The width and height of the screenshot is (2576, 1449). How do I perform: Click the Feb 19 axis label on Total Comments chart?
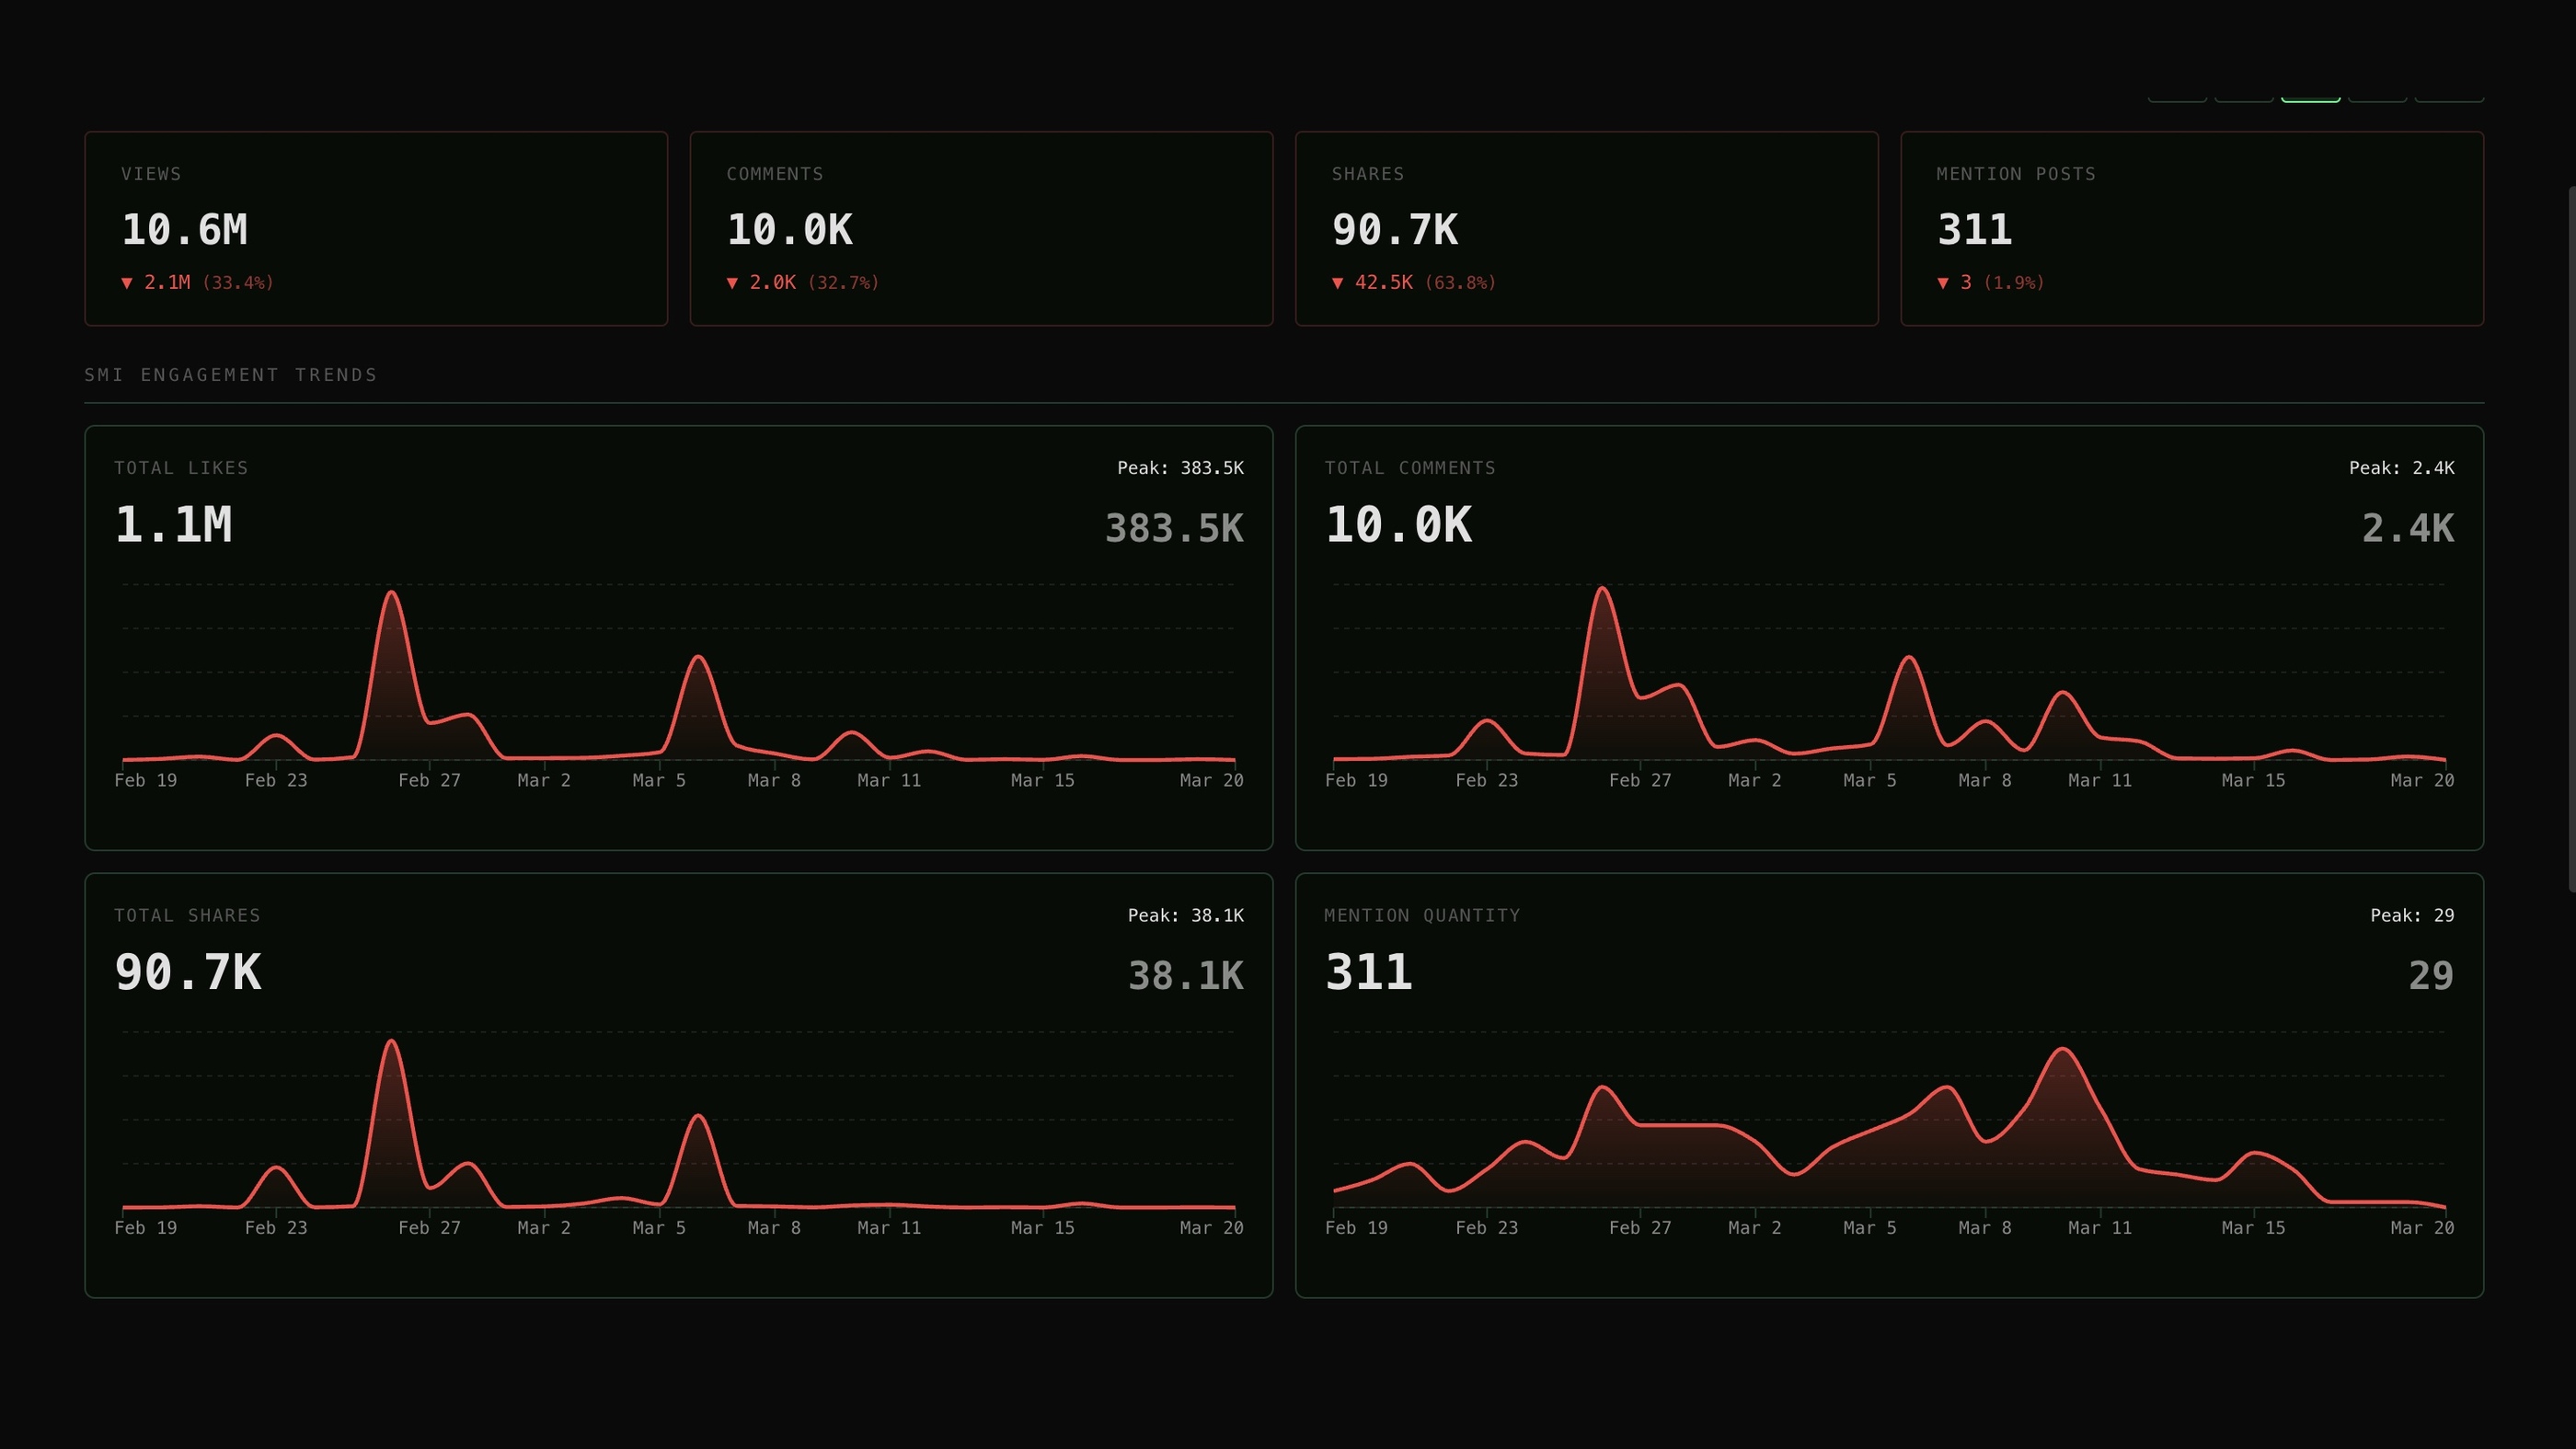pos(1357,780)
